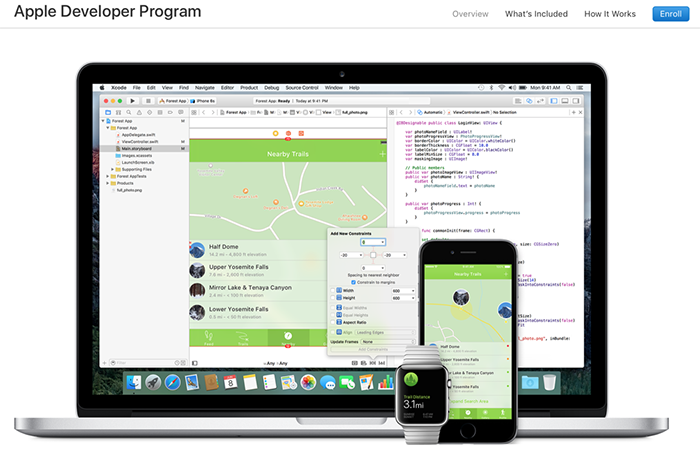Screen dimensions: 700x450
Task: Open Calendar icon in the Dock
Action: click(230, 383)
